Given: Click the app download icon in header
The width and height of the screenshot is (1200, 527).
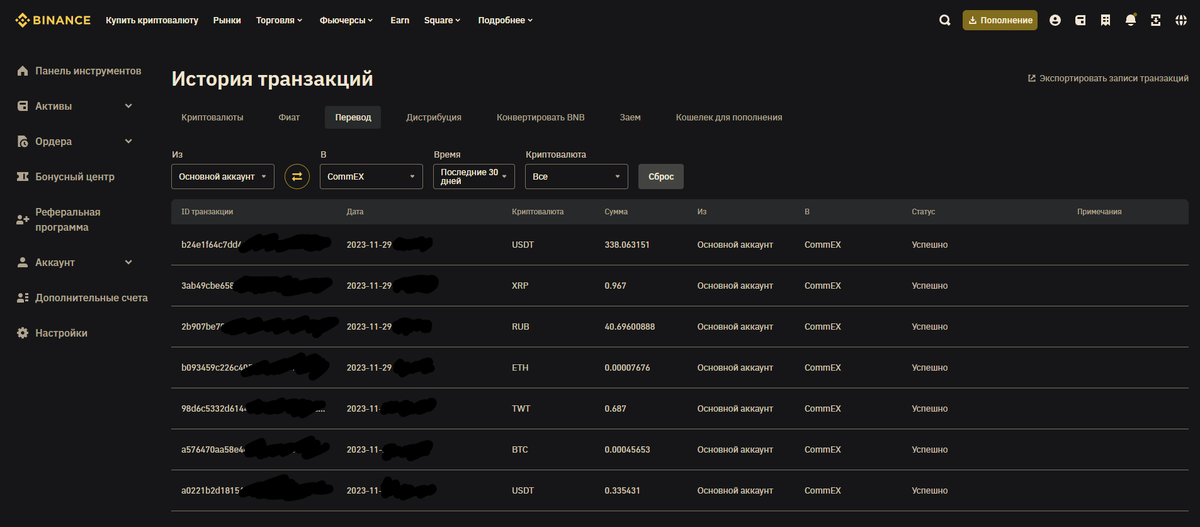Looking at the screenshot, I should pos(1156,20).
